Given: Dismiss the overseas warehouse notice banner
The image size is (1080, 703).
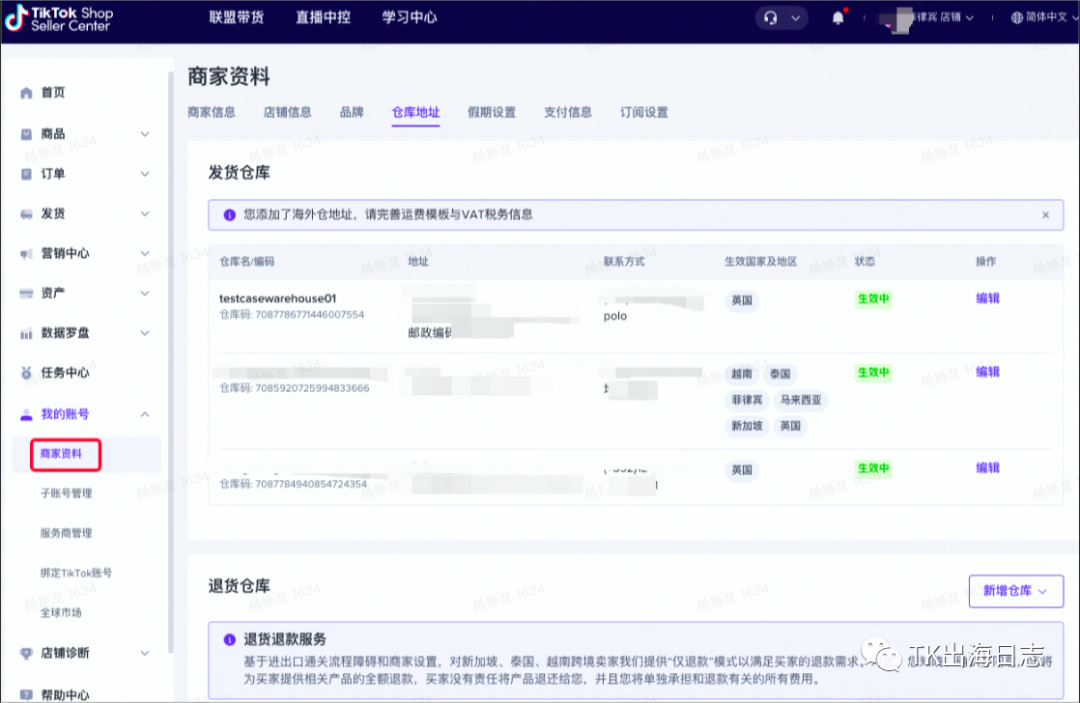Looking at the screenshot, I should point(1046,215).
